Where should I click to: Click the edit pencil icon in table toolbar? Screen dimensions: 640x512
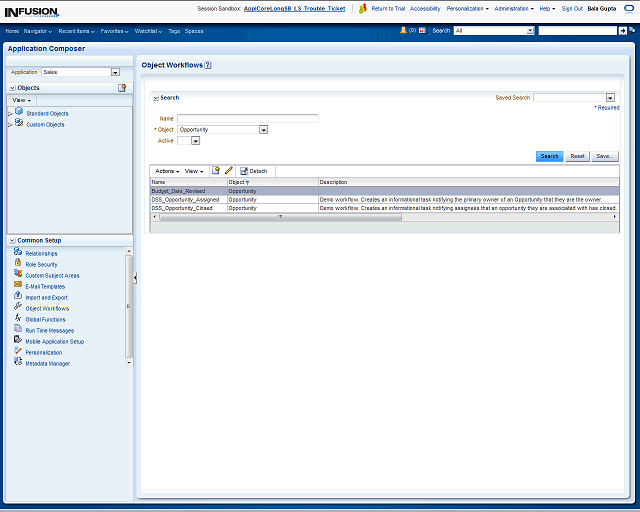(x=229, y=171)
